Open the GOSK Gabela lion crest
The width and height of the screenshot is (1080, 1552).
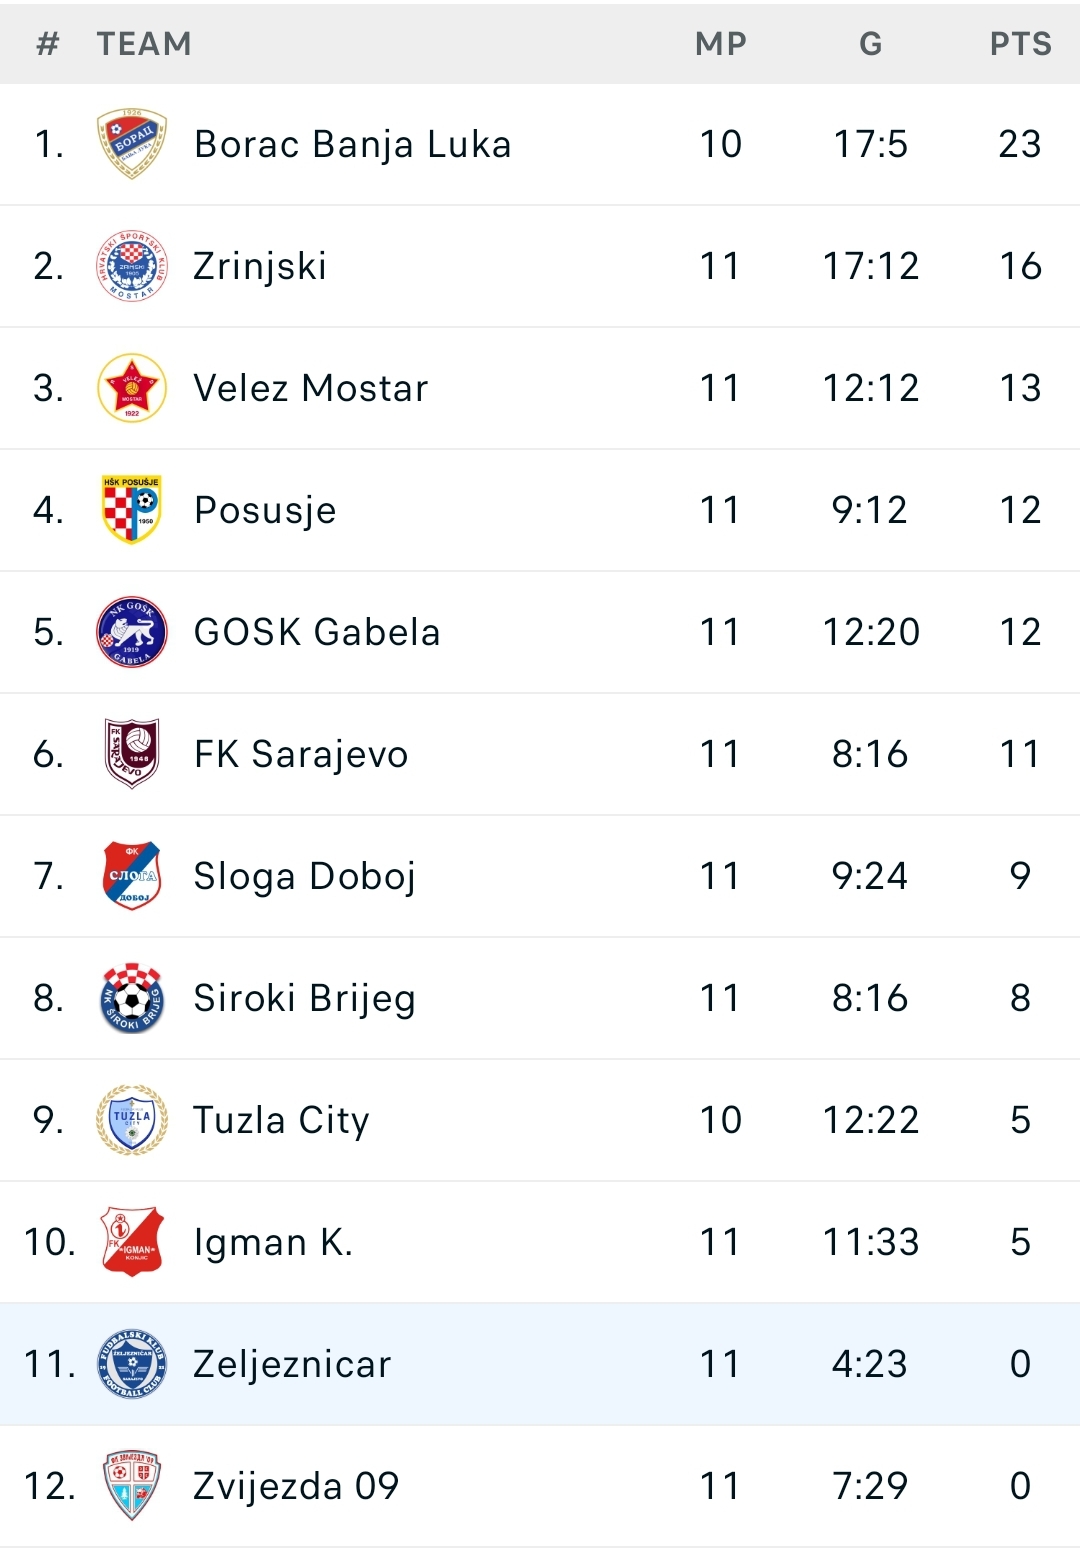pos(132,632)
